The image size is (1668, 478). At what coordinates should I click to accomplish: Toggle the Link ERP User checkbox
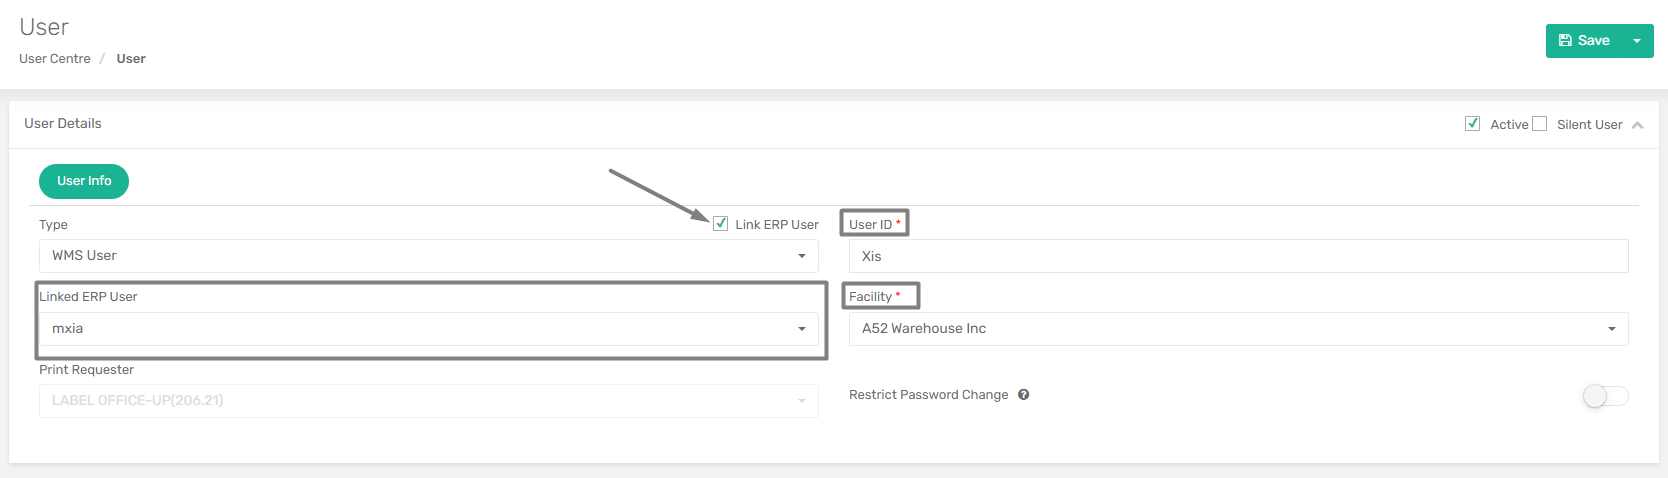click(x=720, y=223)
